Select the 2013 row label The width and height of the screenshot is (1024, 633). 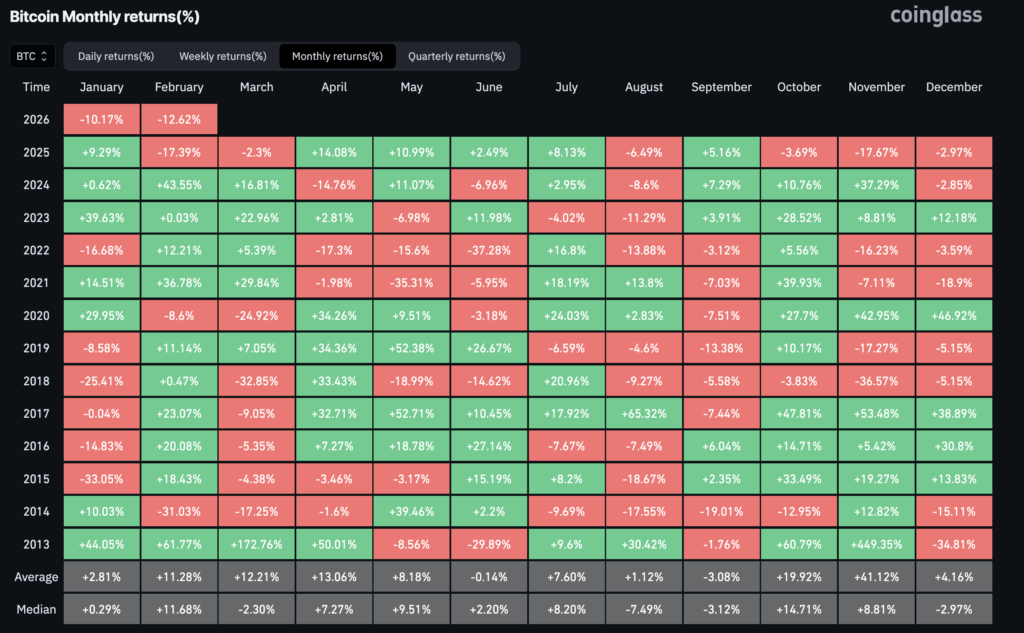(36, 544)
